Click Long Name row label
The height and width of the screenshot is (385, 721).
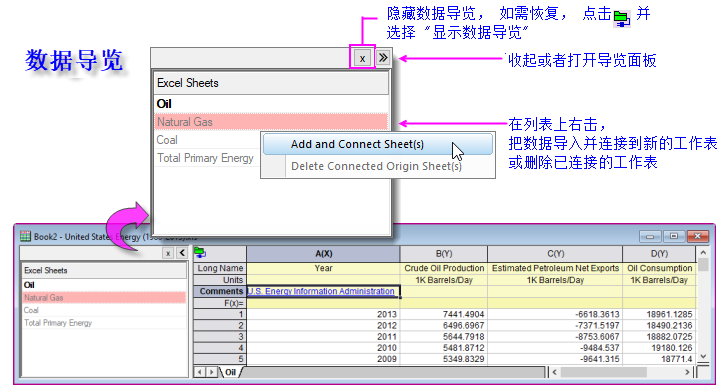pos(220,268)
